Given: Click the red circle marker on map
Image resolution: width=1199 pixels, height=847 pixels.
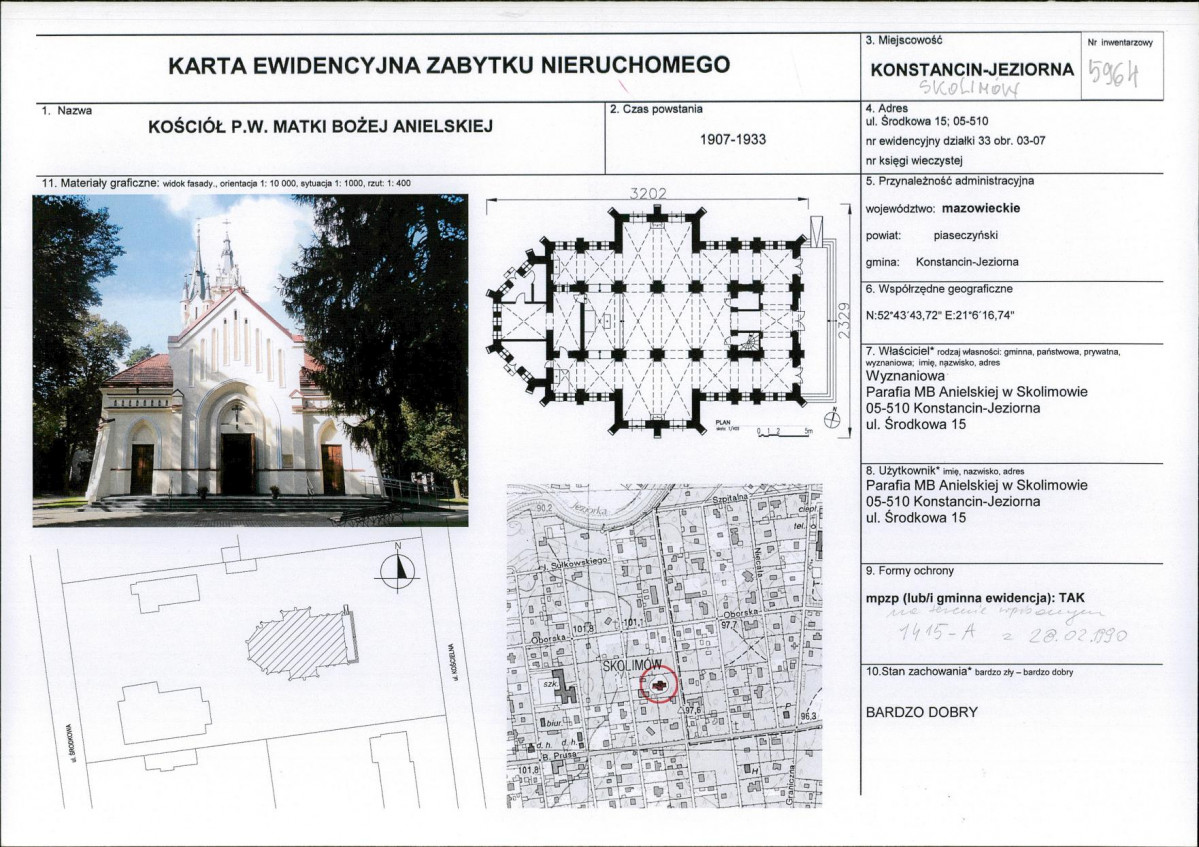Looking at the screenshot, I should pos(659,684).
